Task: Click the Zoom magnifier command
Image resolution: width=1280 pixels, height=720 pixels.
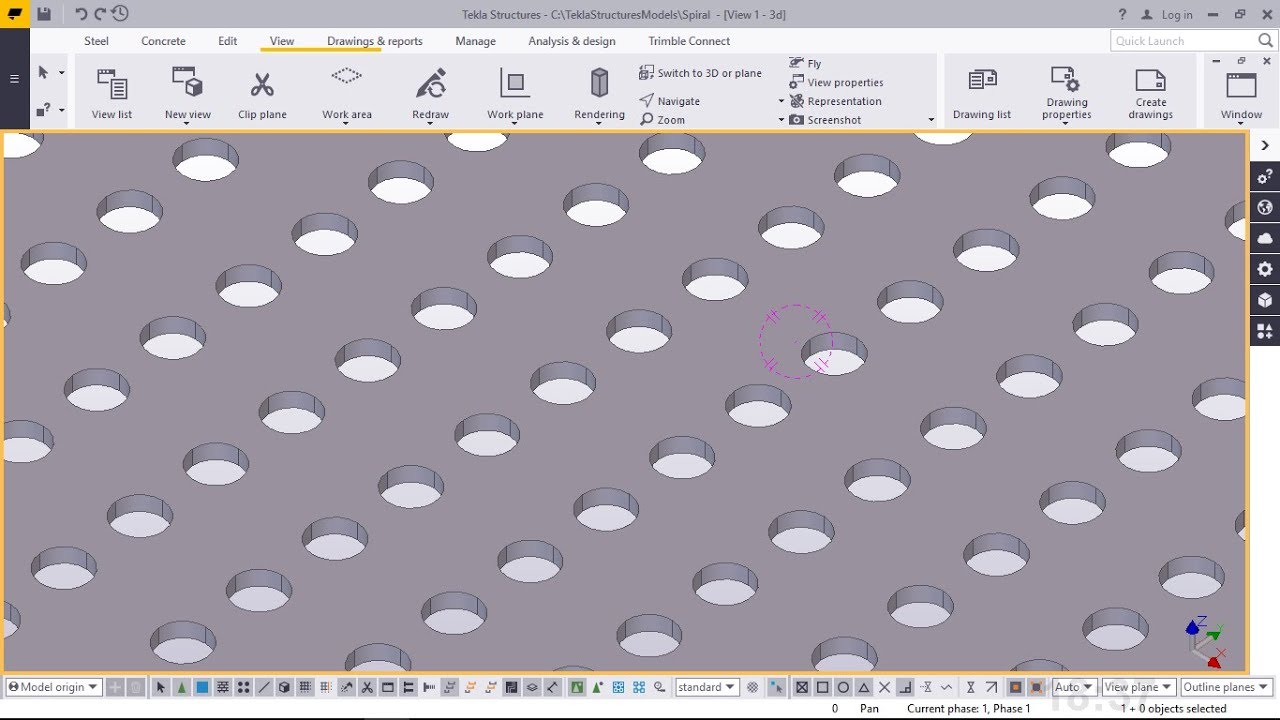Action: [x=663, y=120]
